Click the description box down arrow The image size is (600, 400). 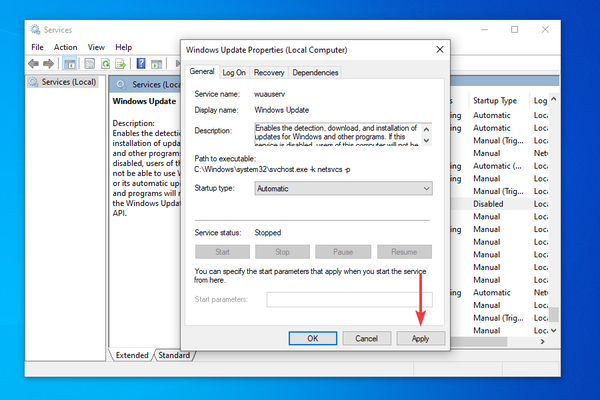click(427, 140)
